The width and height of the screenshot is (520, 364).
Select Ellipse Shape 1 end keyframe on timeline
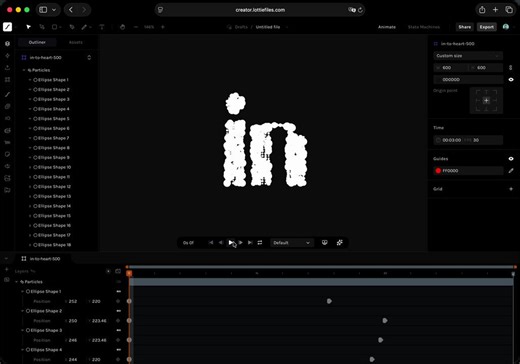(329, 301)
